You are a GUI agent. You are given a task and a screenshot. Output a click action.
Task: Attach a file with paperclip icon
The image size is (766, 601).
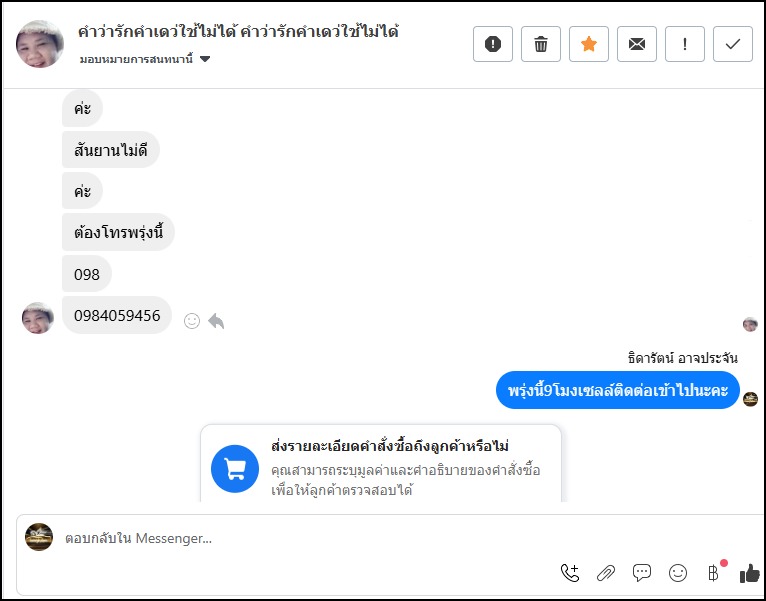(x=606, y=573)
